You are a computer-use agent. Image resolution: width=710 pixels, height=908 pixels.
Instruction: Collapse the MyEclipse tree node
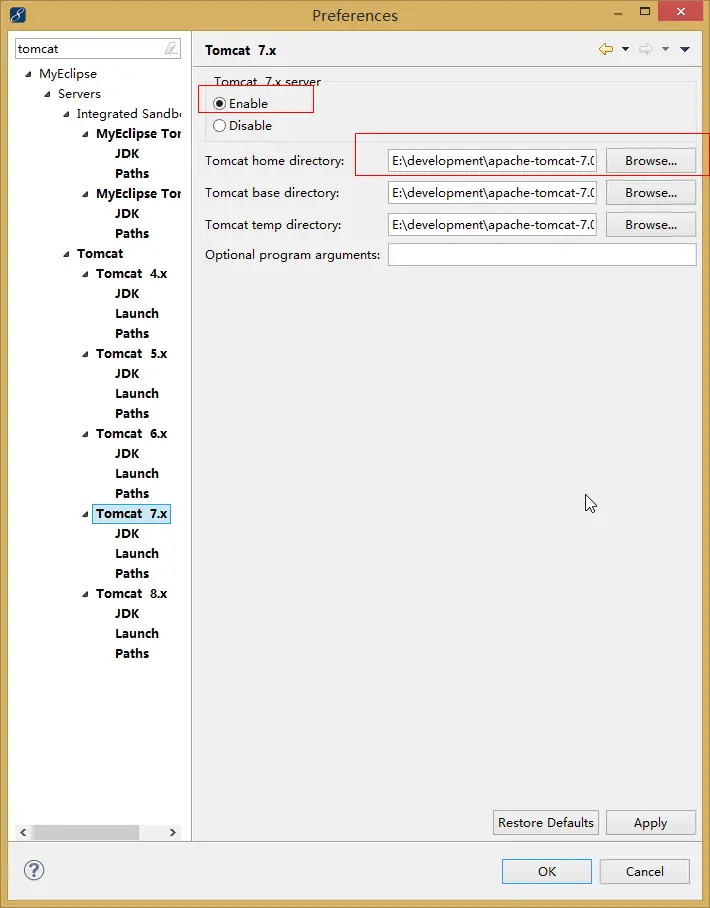(28, 74)
